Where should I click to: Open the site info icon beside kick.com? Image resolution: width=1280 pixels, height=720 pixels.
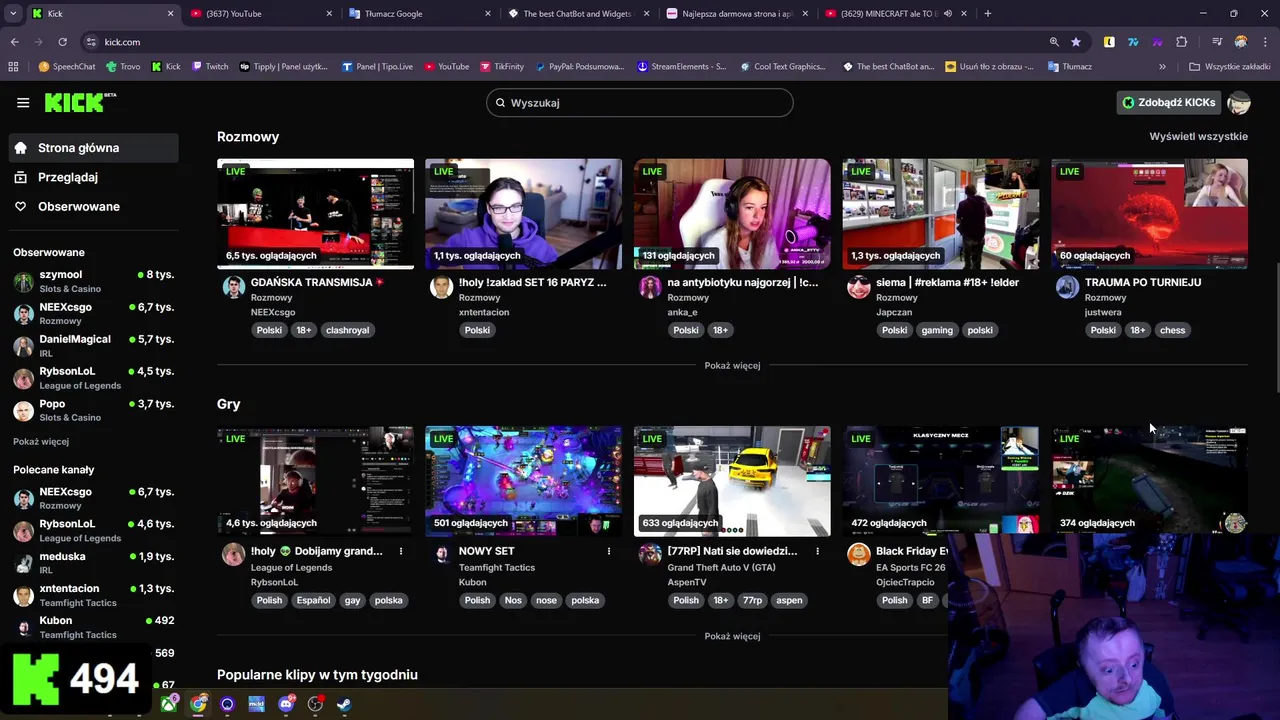(91, 42)
